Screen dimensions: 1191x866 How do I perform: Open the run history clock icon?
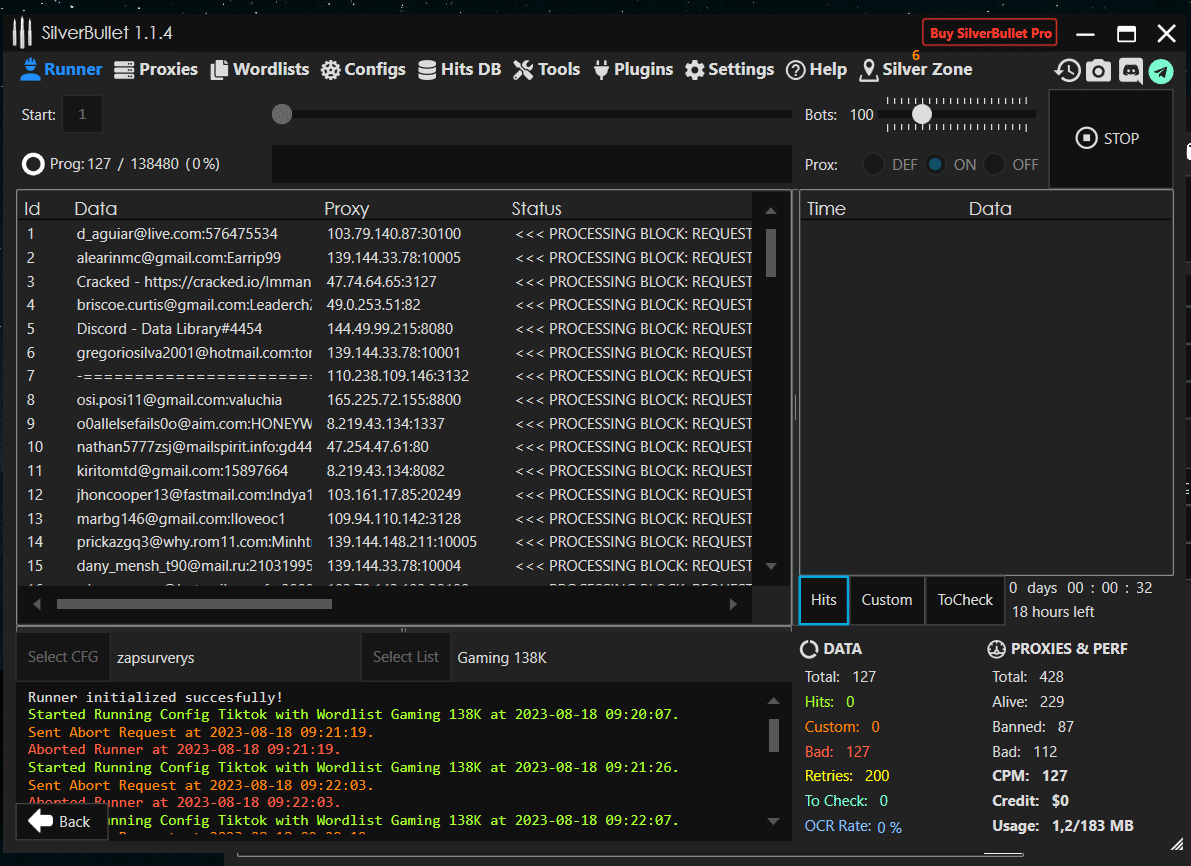pyautogui.click(x=1067, y=70)
